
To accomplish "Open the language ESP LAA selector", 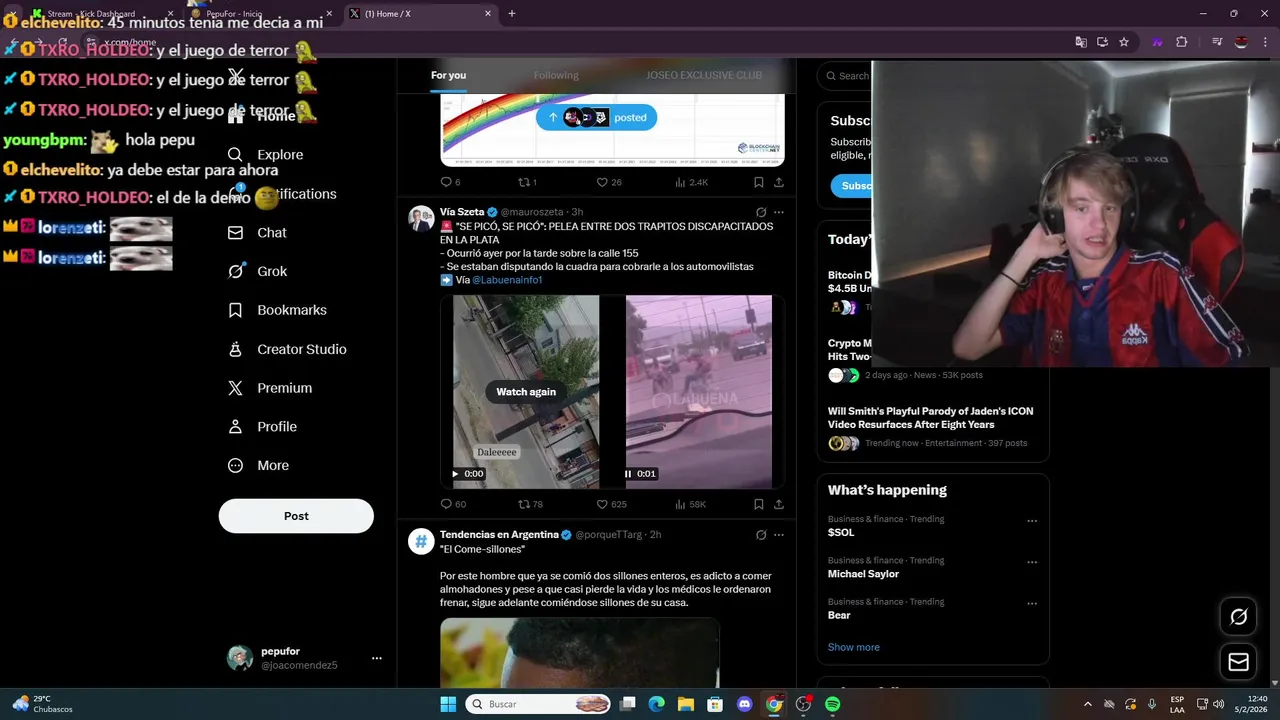I will [1177, 704].
